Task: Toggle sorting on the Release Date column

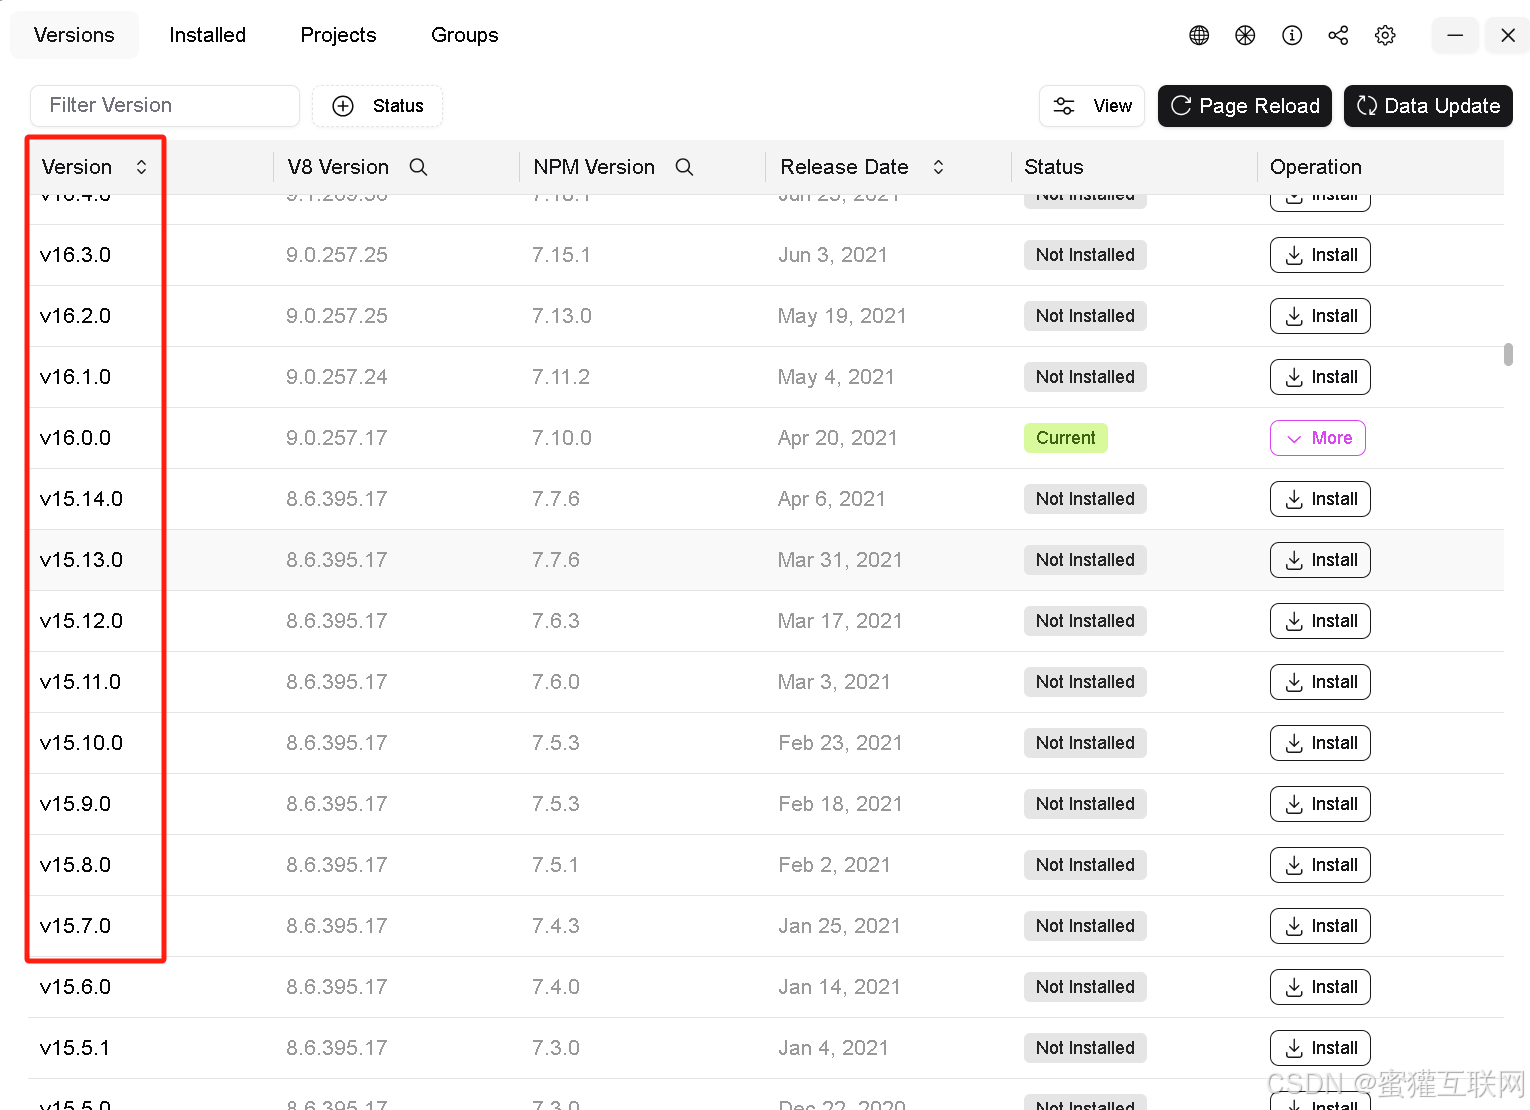Action: [x=938, y=167]
